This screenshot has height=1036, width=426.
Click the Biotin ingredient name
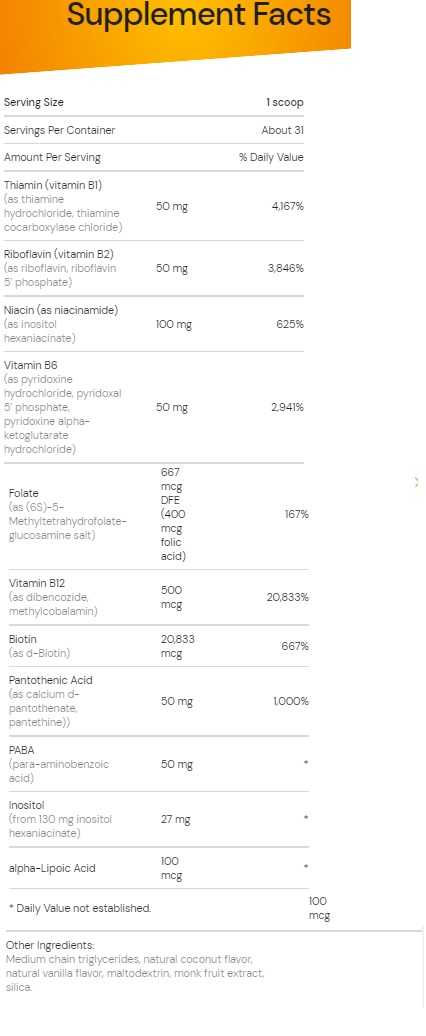click(x=22, y=639)
